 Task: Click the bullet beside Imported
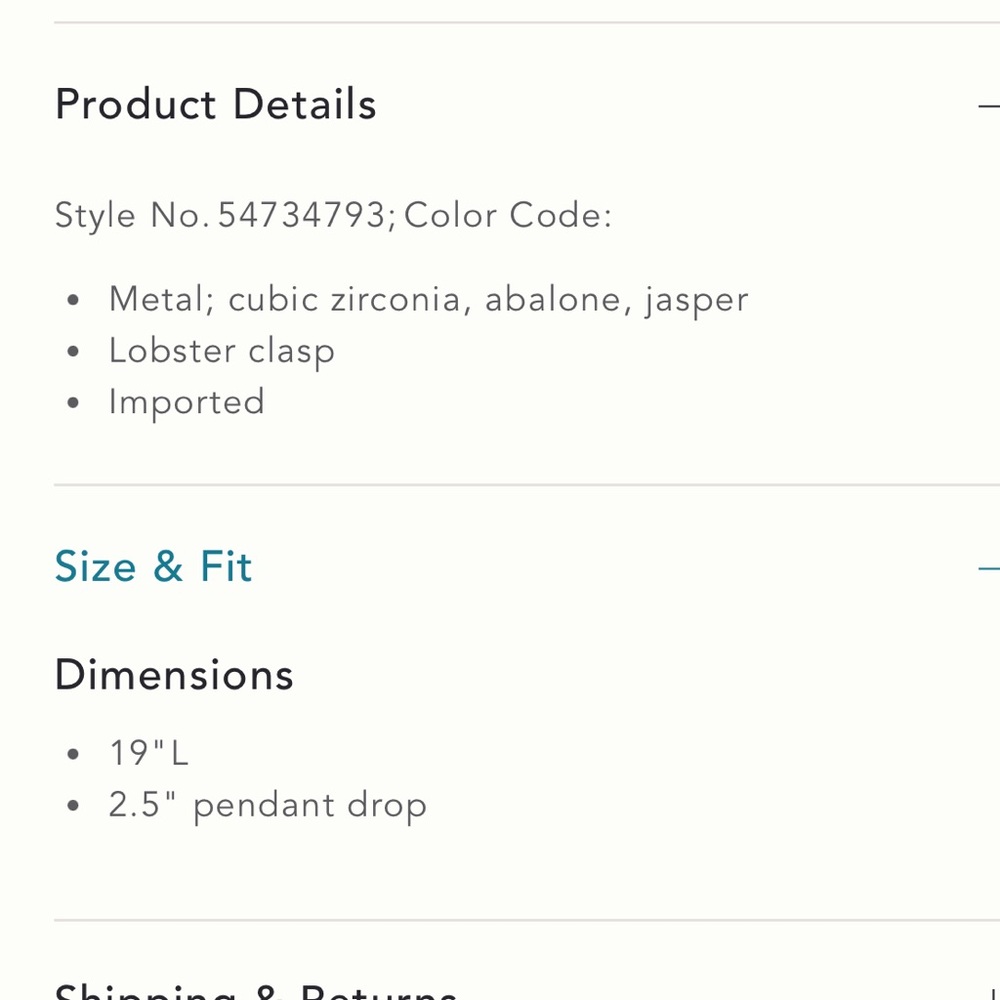coord(73,402)
